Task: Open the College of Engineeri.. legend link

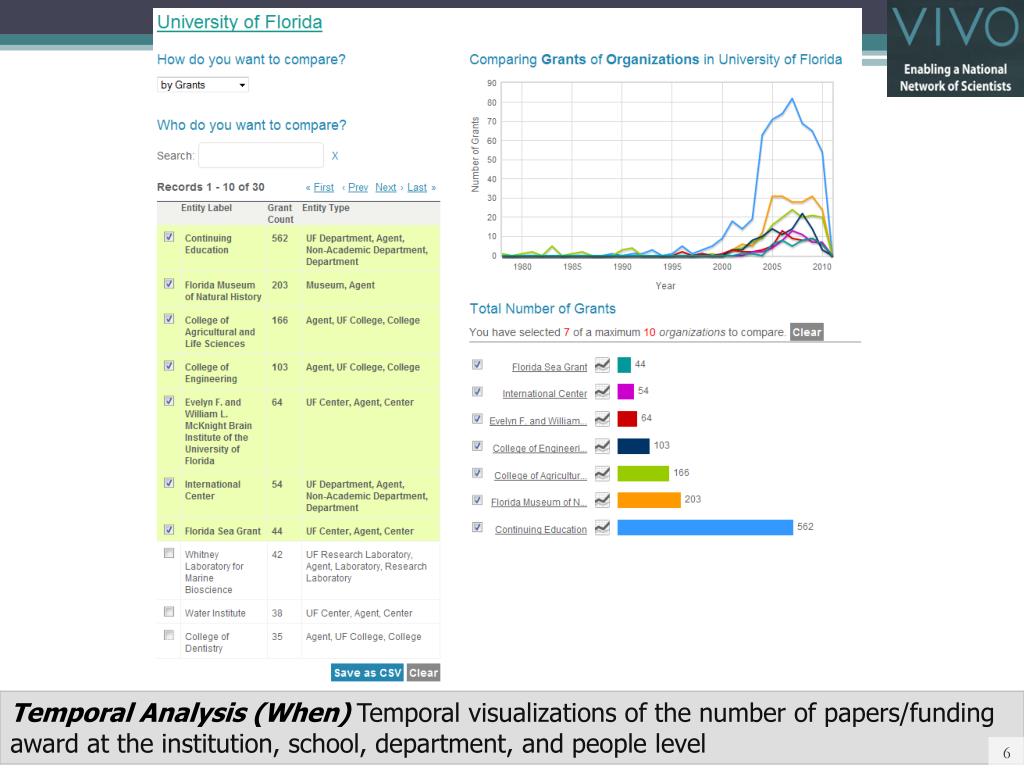Action: (539, 449)
